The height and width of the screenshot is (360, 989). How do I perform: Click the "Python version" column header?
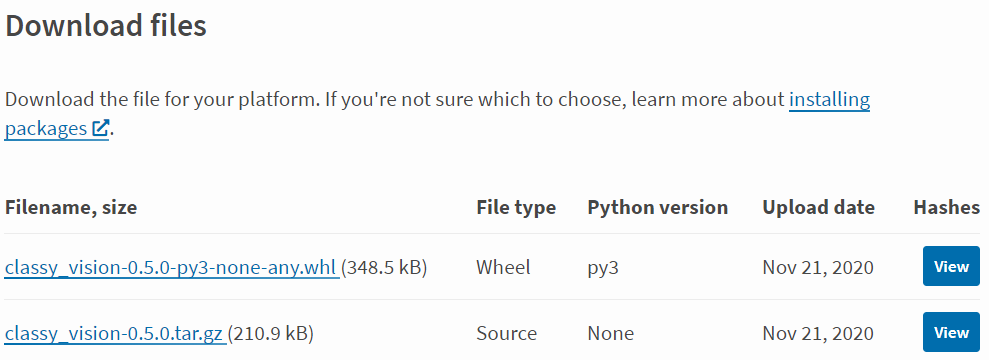pos(657,207)
